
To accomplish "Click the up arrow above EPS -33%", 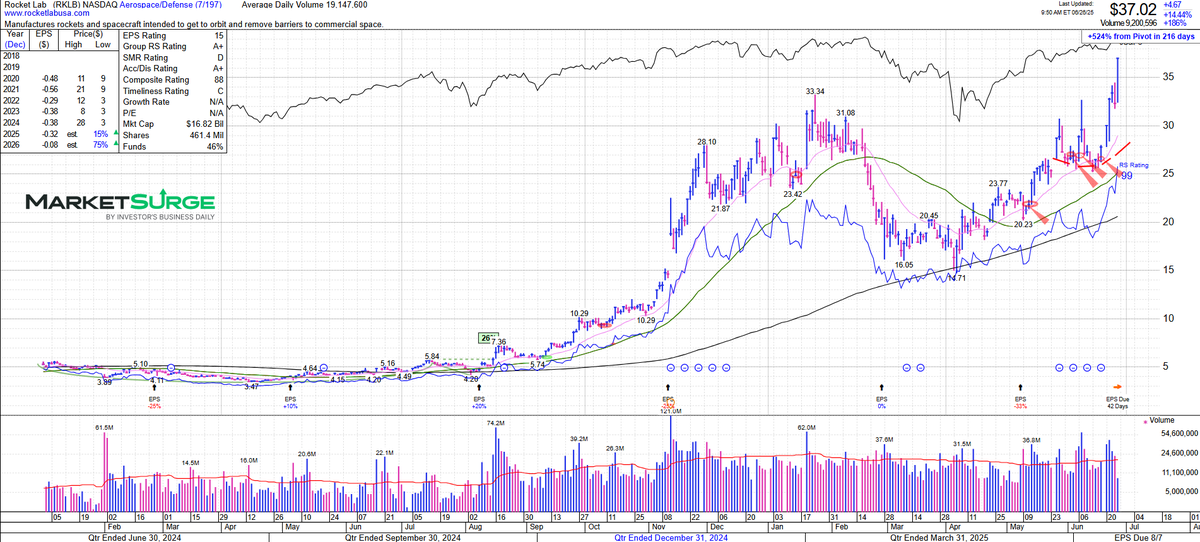I will (1021, 387).
